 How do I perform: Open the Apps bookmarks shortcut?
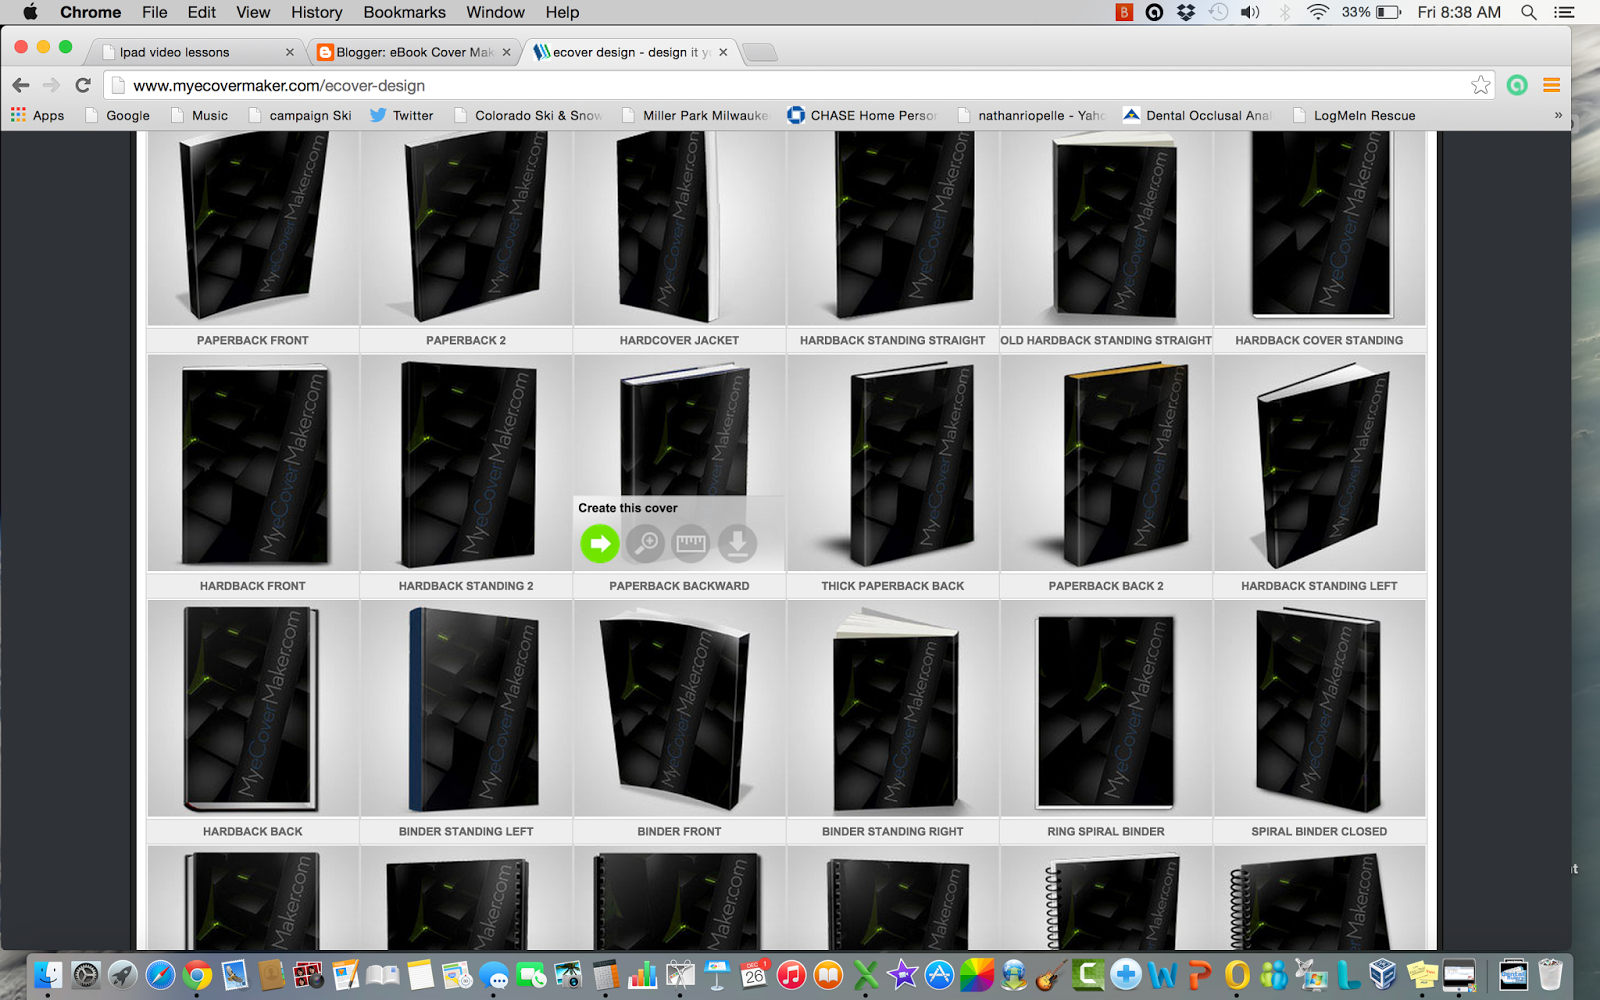(x=37, y=115)
